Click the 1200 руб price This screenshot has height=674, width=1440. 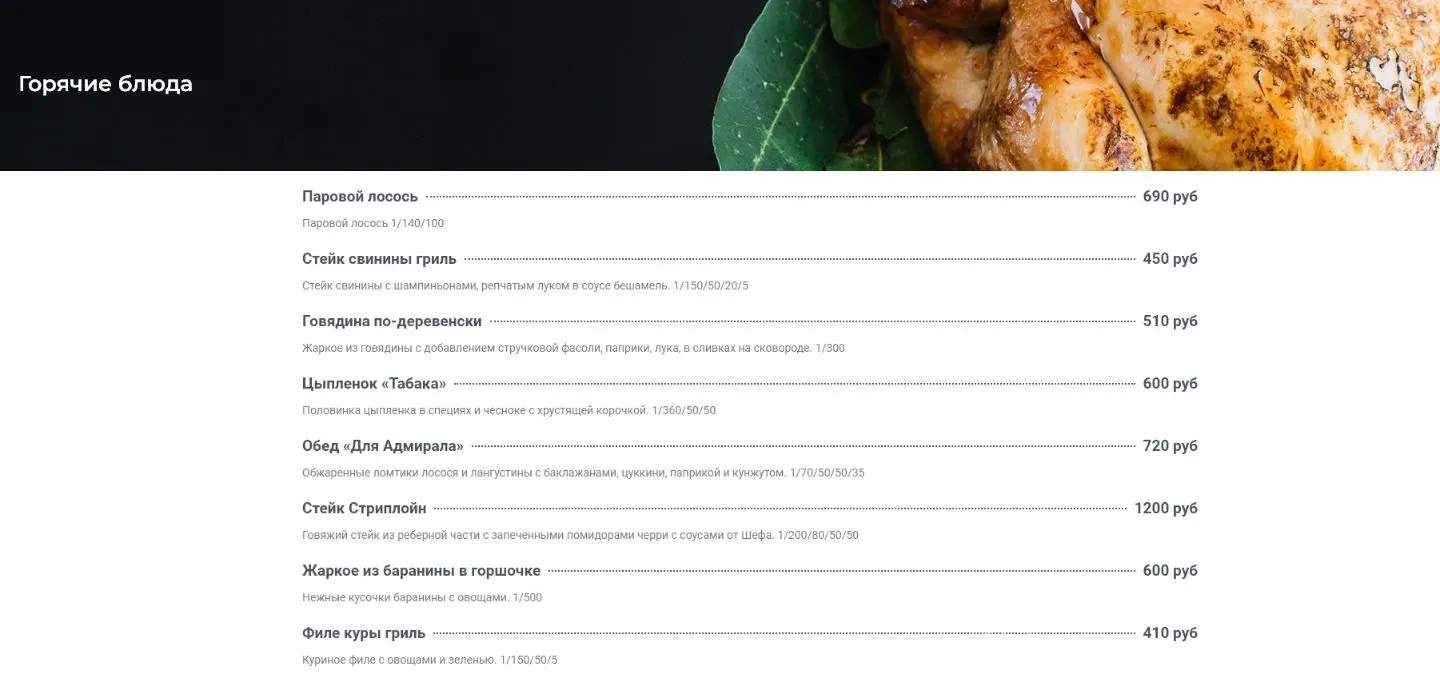tap(1166, 508)
